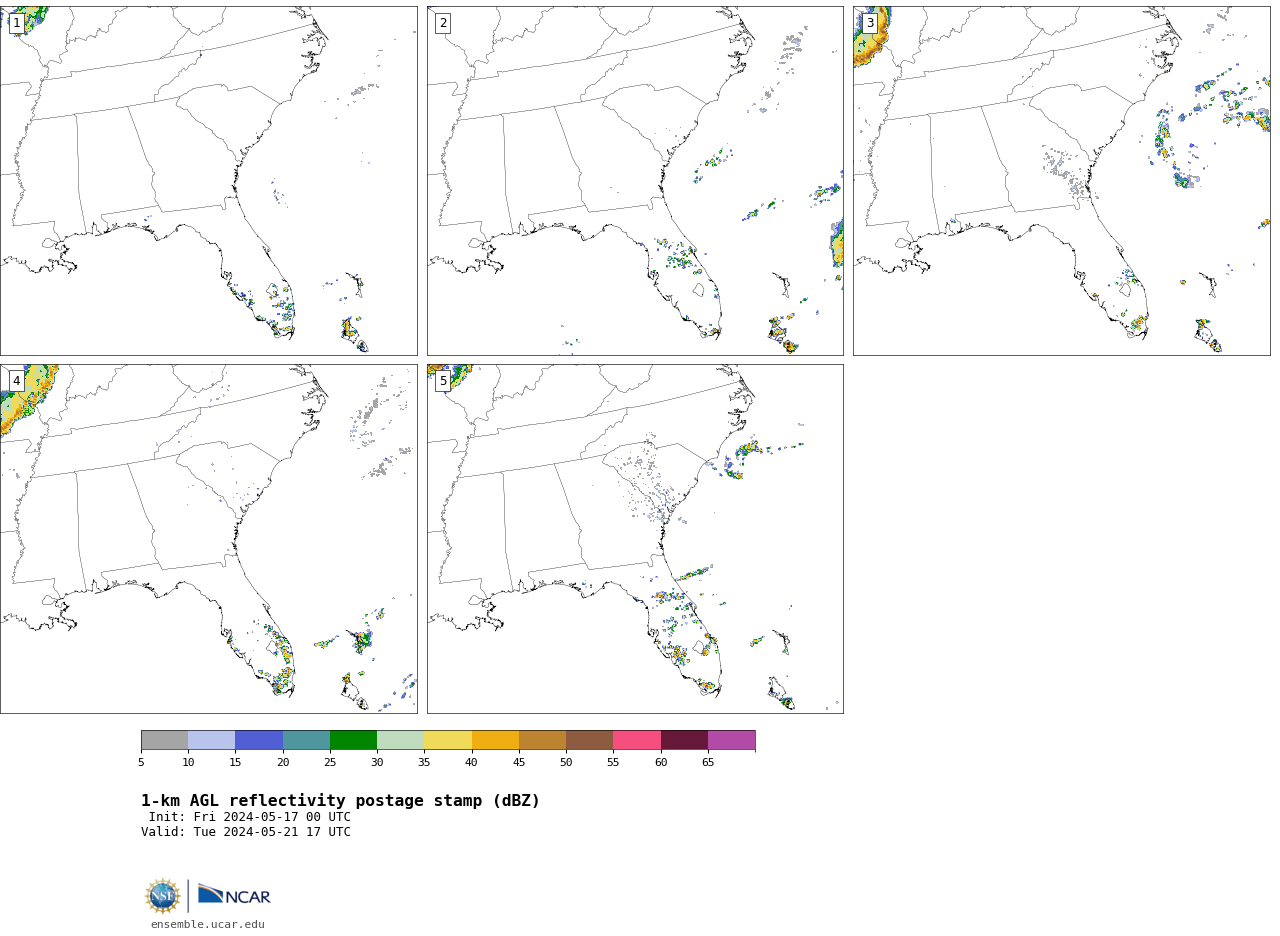The image size is (1280, 936).
Task: Select the yellow 35-40 dBZ swatch
Action: (448, 740)
